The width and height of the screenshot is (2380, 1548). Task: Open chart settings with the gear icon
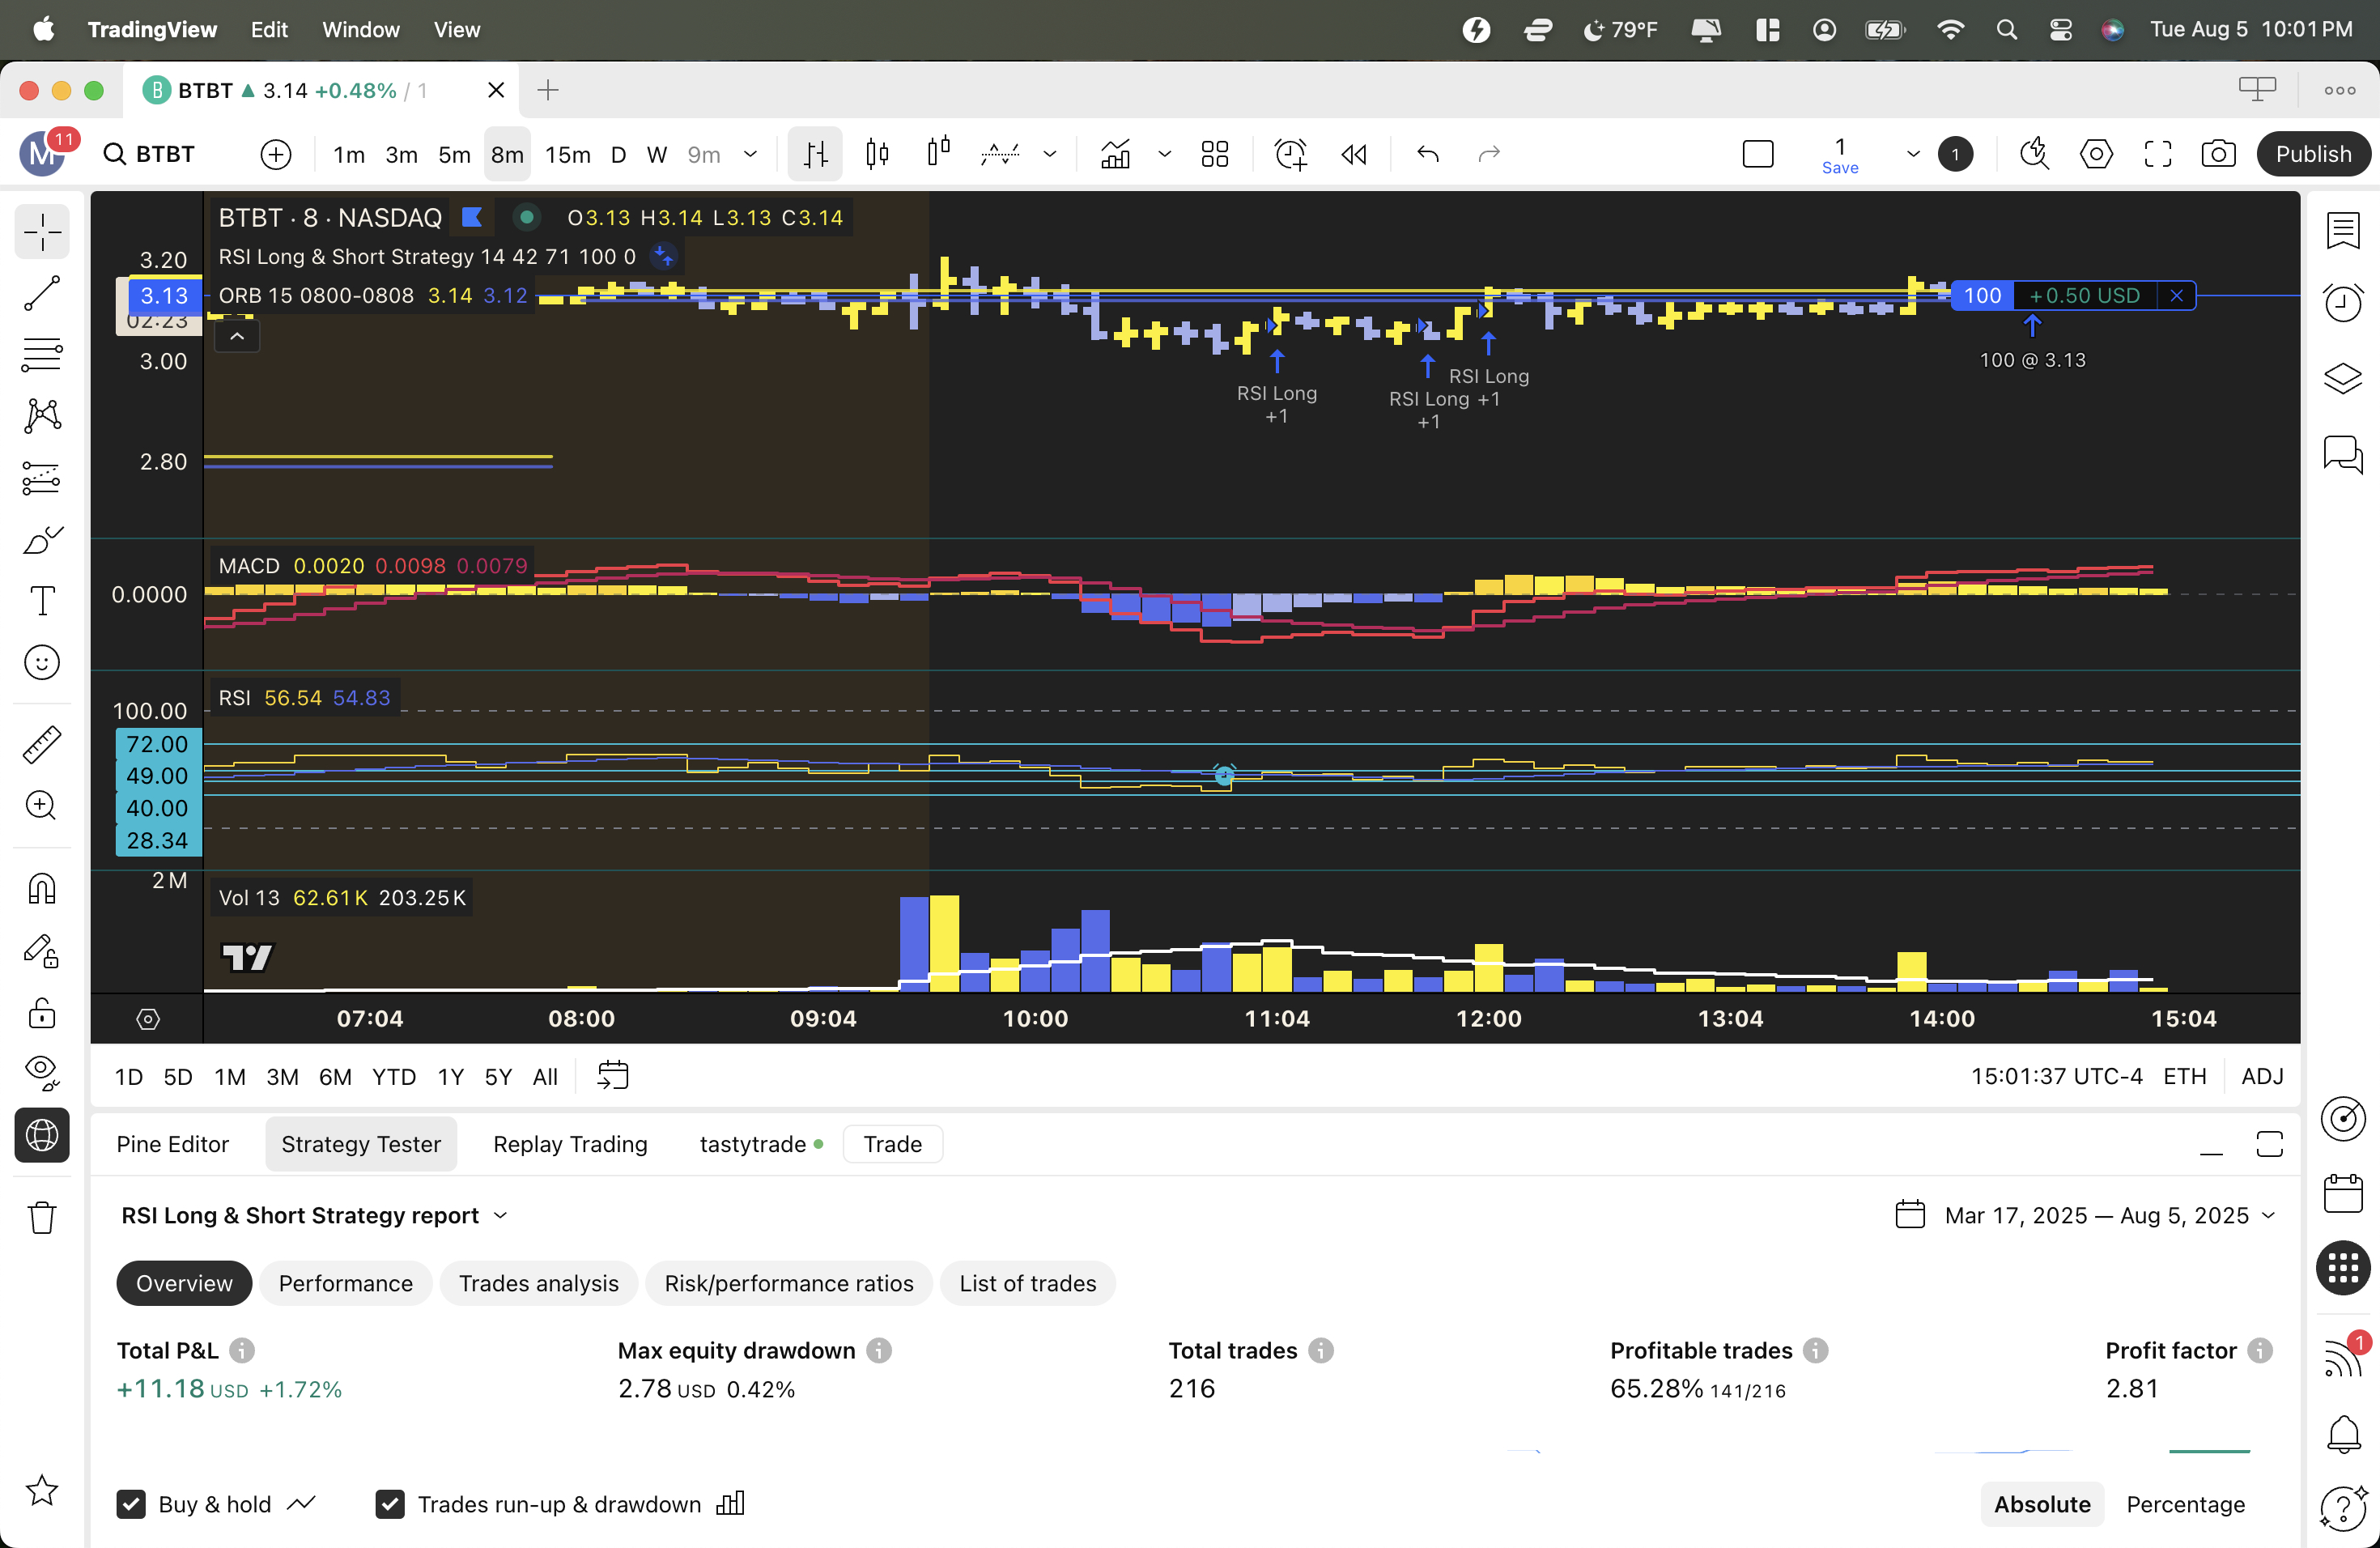[x=2097, y=153]
